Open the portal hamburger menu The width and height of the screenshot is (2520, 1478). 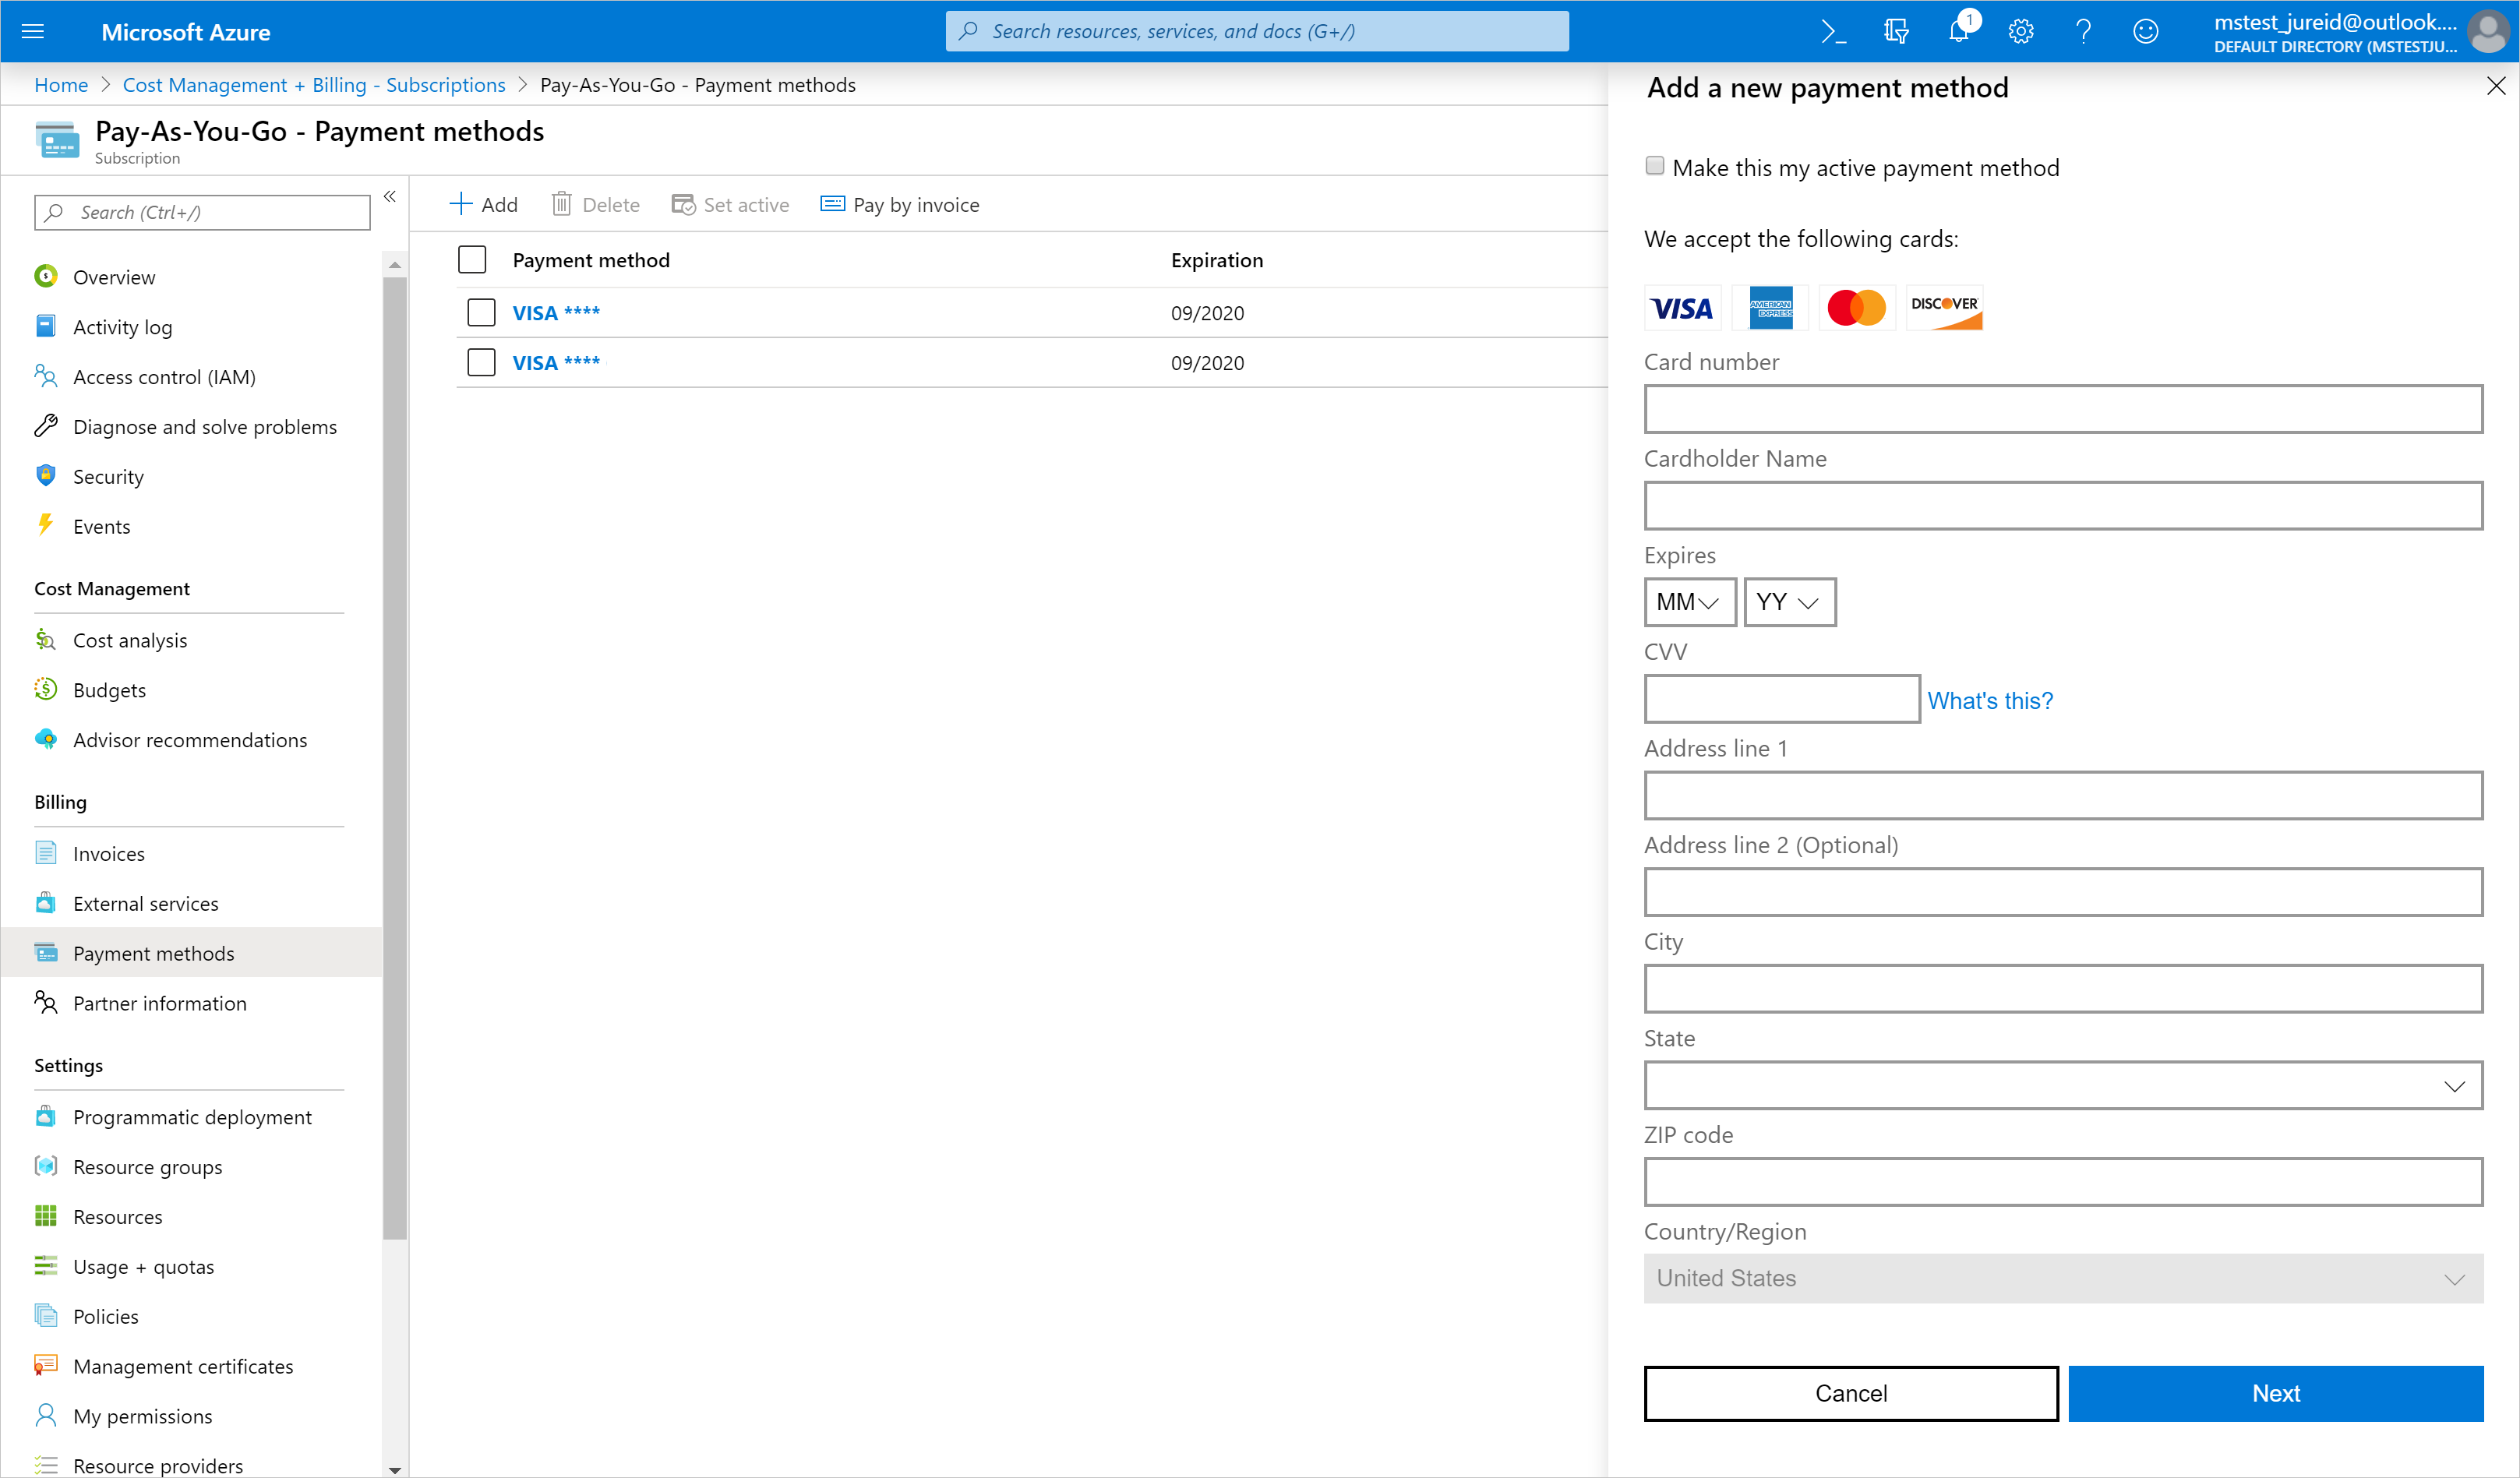coord(33,32)
